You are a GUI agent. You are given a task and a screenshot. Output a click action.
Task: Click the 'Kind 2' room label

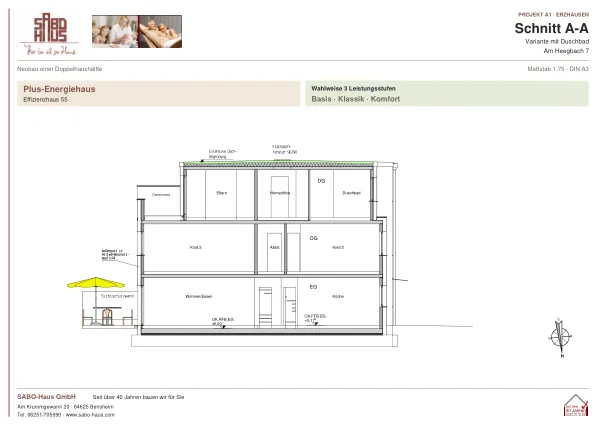pyautogui.click(x=196, y=248)
